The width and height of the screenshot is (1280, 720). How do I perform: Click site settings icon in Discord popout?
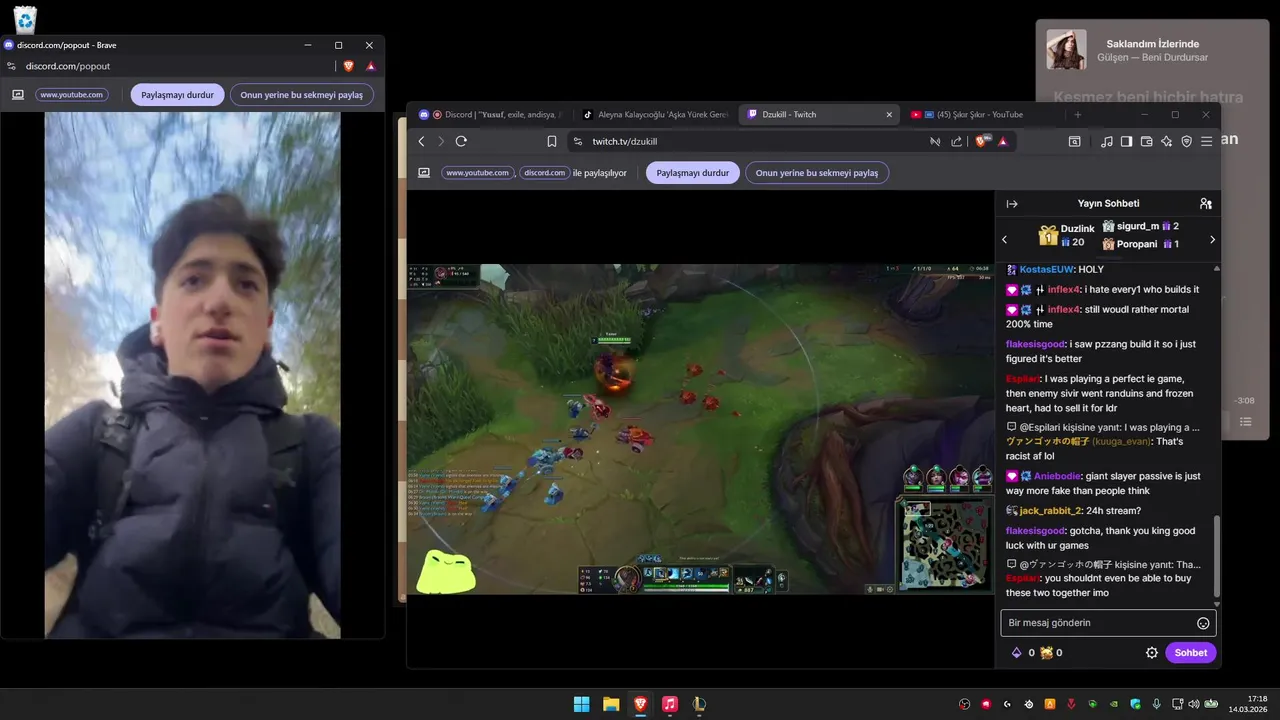11,66
